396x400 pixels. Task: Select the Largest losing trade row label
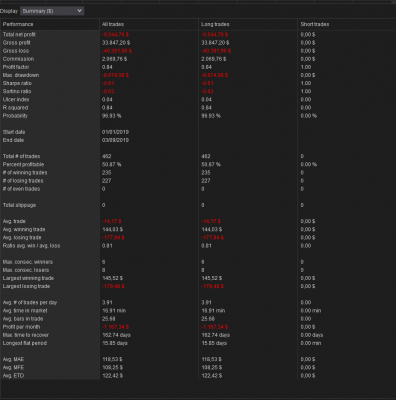[x=26, y=286]
